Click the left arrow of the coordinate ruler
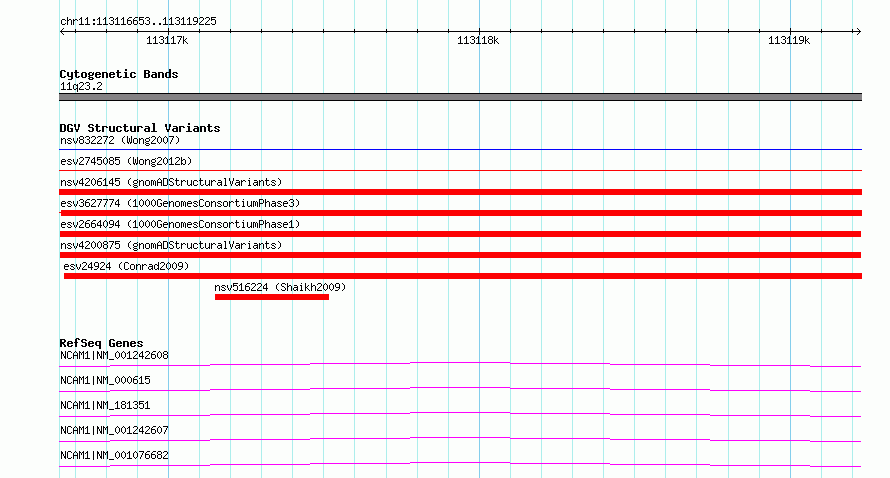 tap(62, 32)
